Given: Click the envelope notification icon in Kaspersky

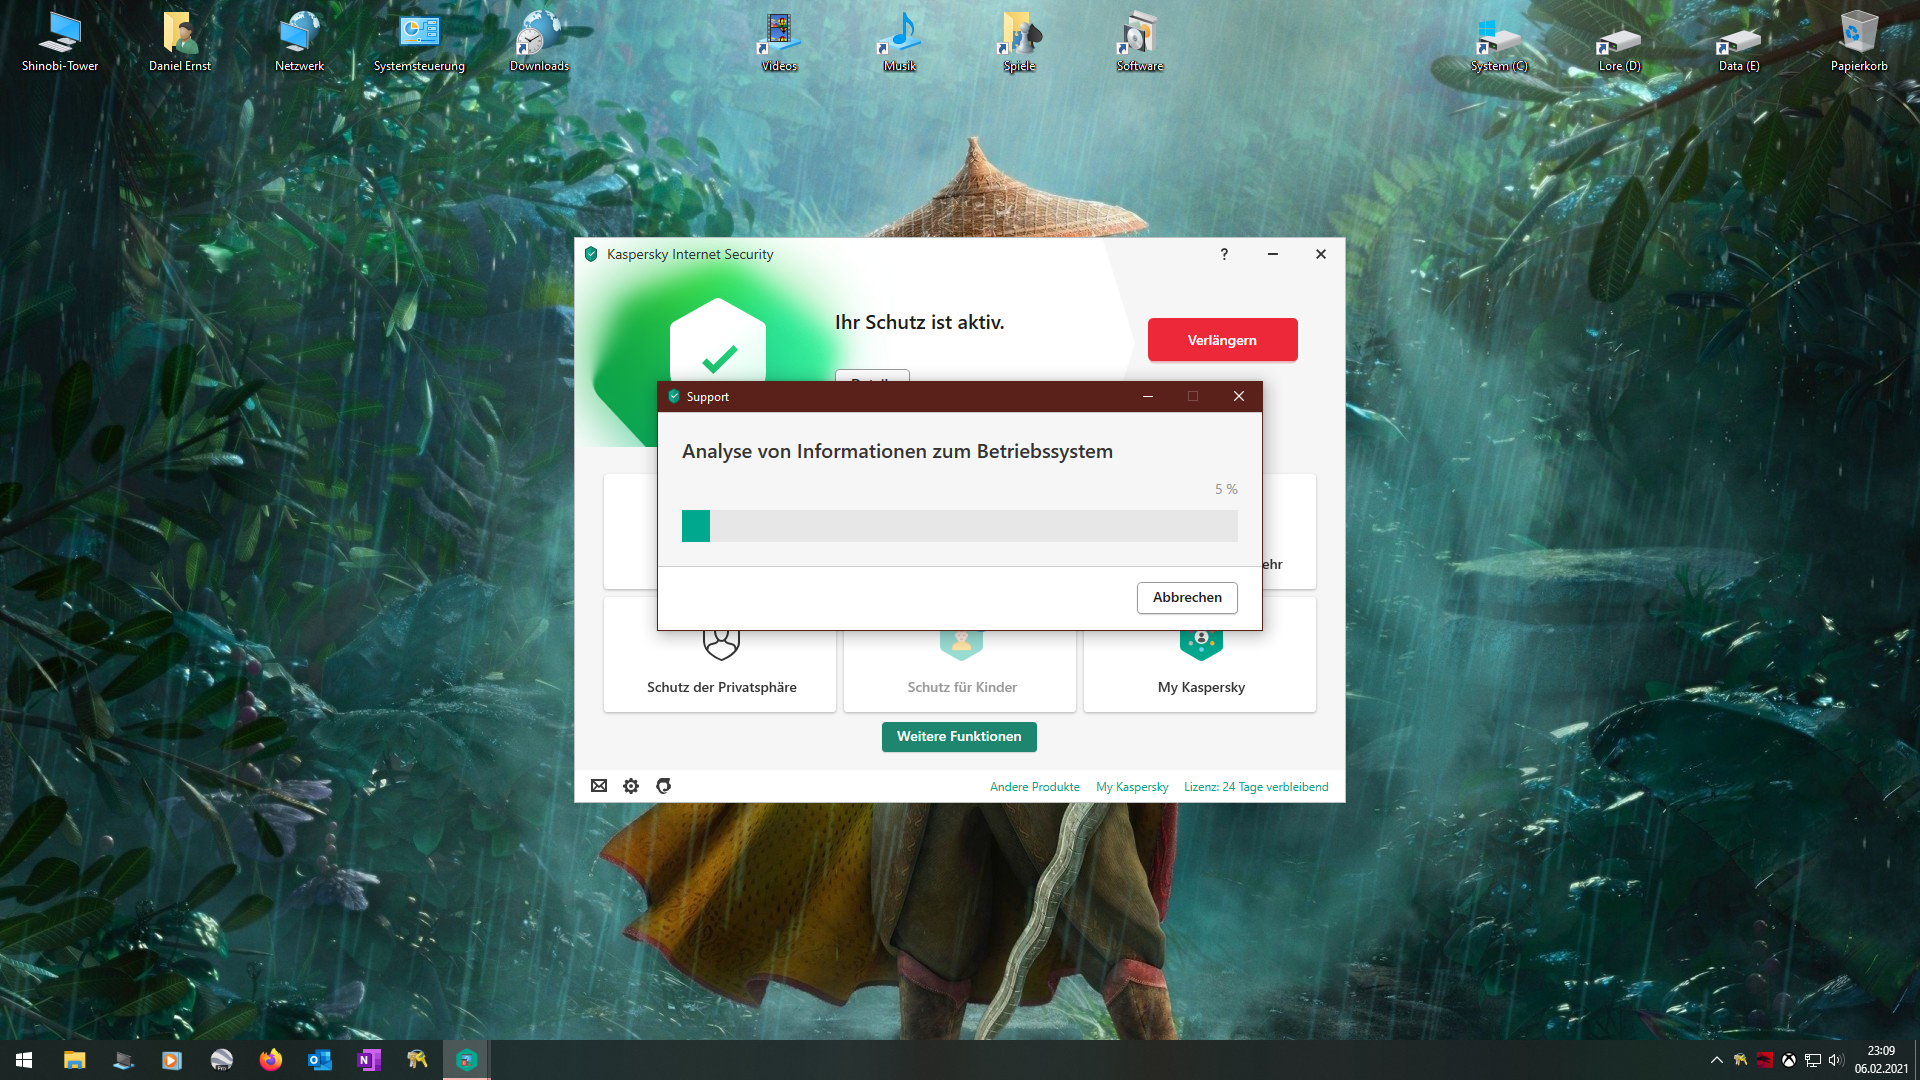Looking at the screenshot, I should coord(599,786).
